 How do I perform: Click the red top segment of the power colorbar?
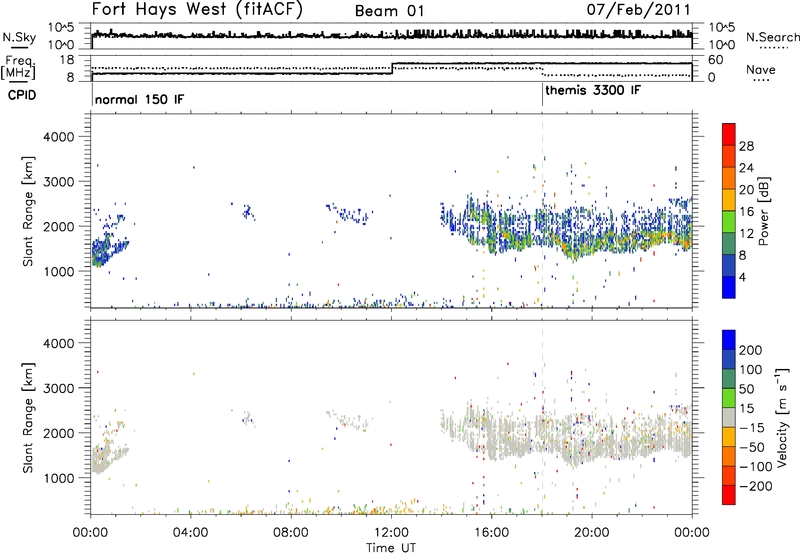click(x=729, y=134)
